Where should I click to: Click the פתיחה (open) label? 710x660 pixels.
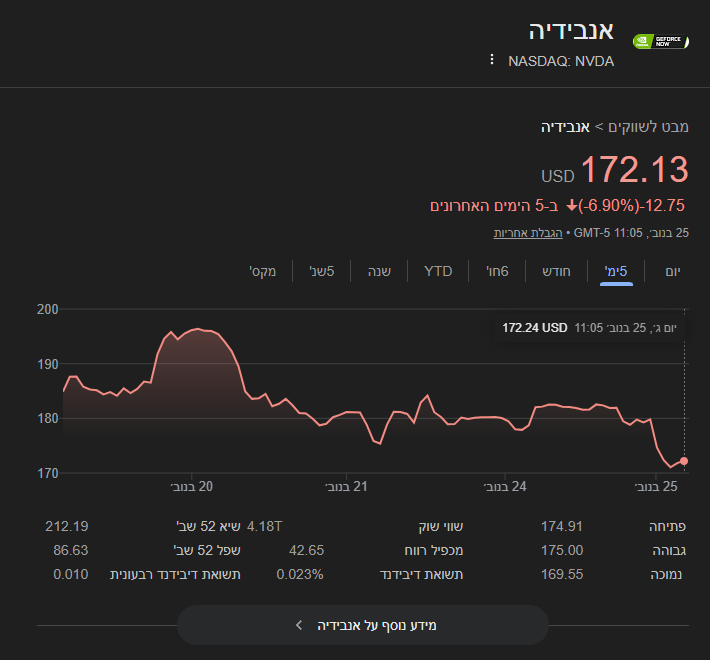tap(667, 526)
